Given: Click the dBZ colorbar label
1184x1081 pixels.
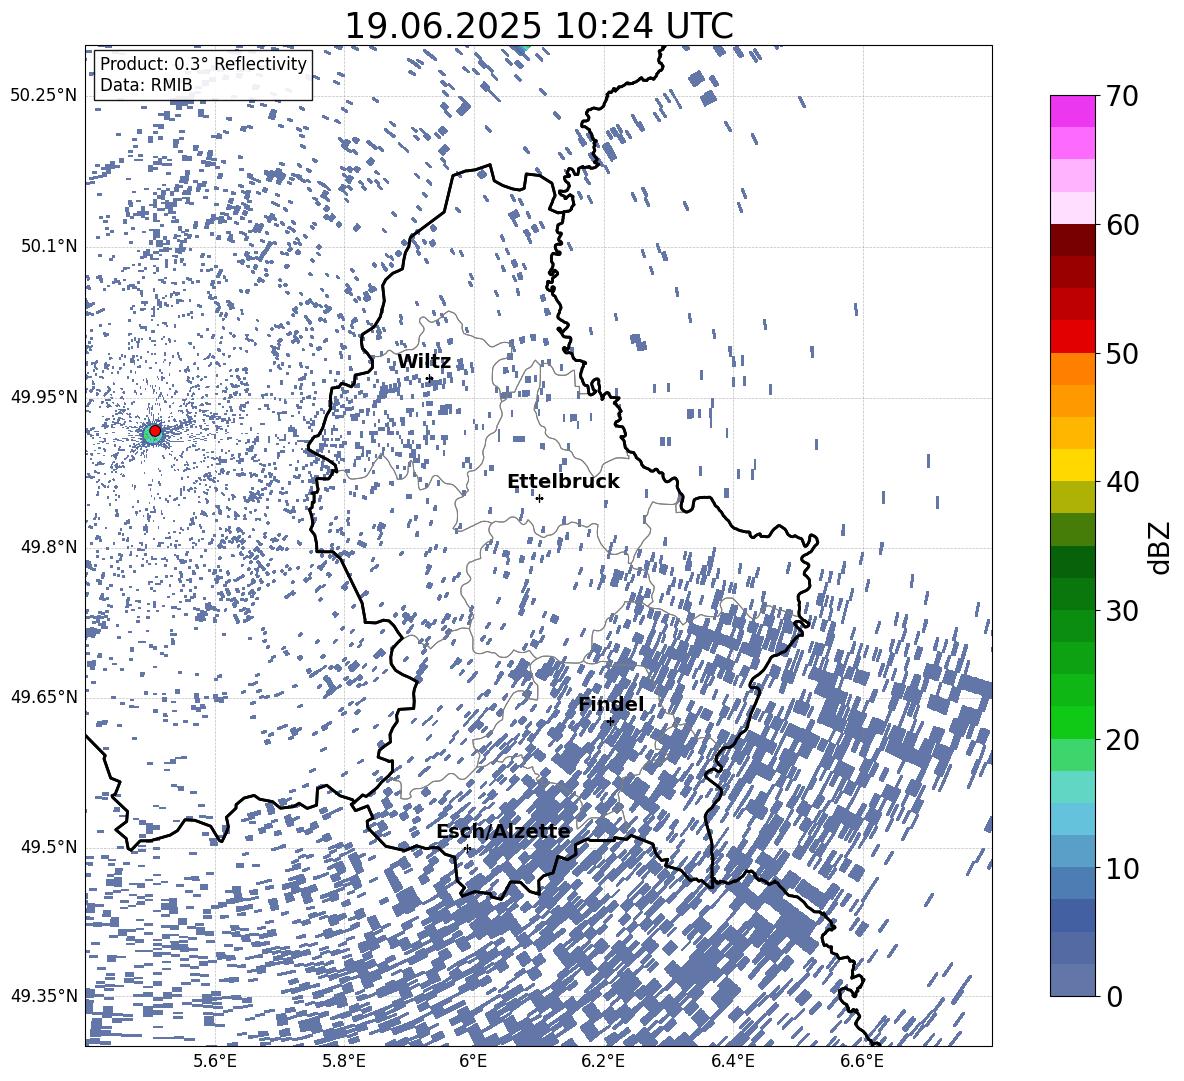Looking at the screenshot, I should (1160, 547).
